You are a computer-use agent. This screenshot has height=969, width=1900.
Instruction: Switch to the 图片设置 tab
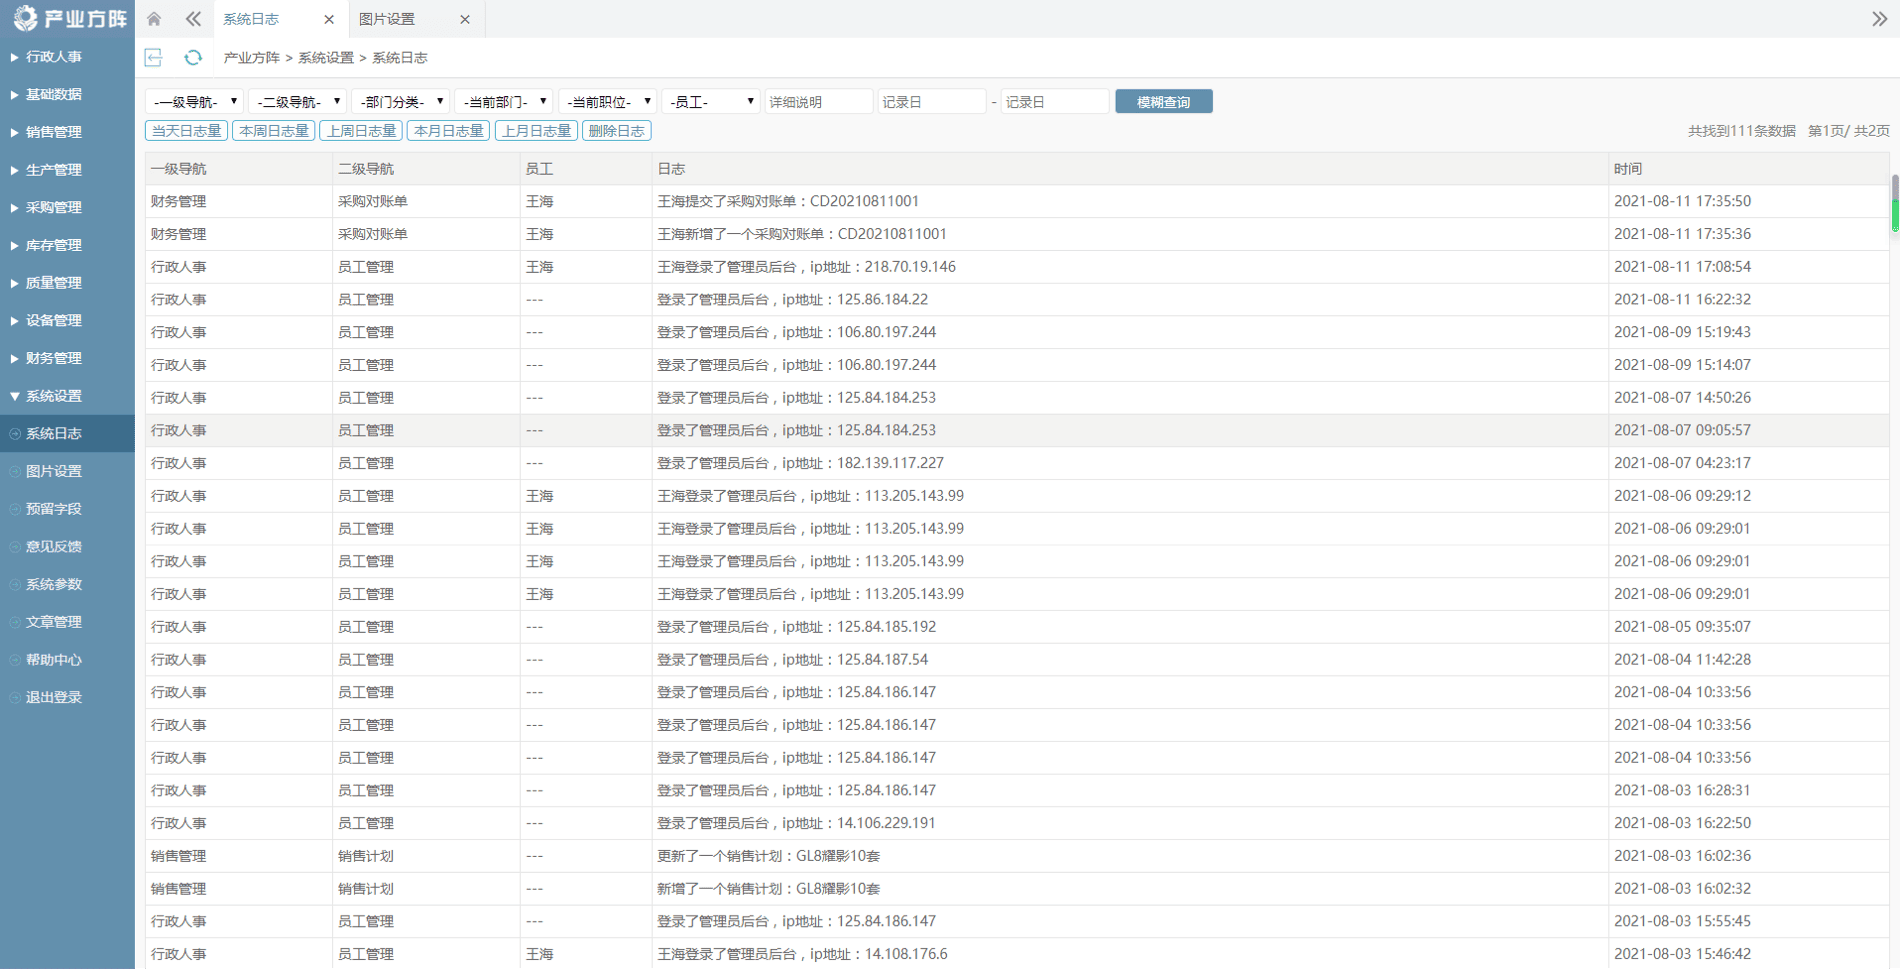coord(388,19)
